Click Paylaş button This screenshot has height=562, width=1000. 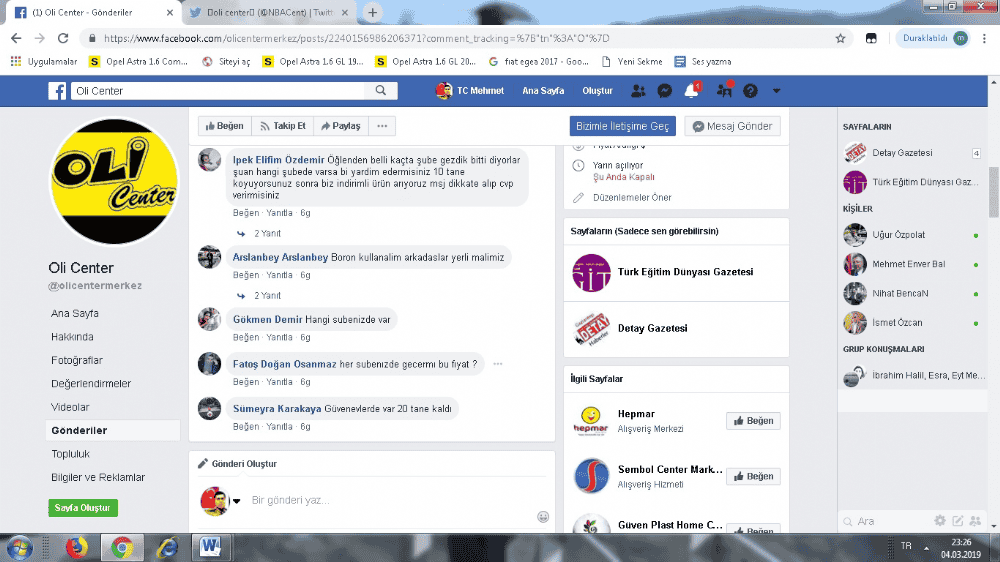(341, 126)
